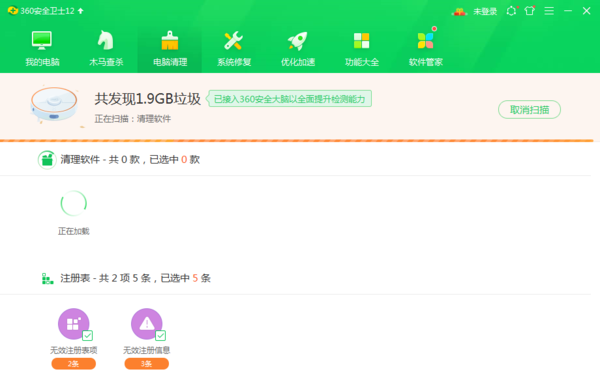Click the robot vacuum scan image

pos(55,105)
